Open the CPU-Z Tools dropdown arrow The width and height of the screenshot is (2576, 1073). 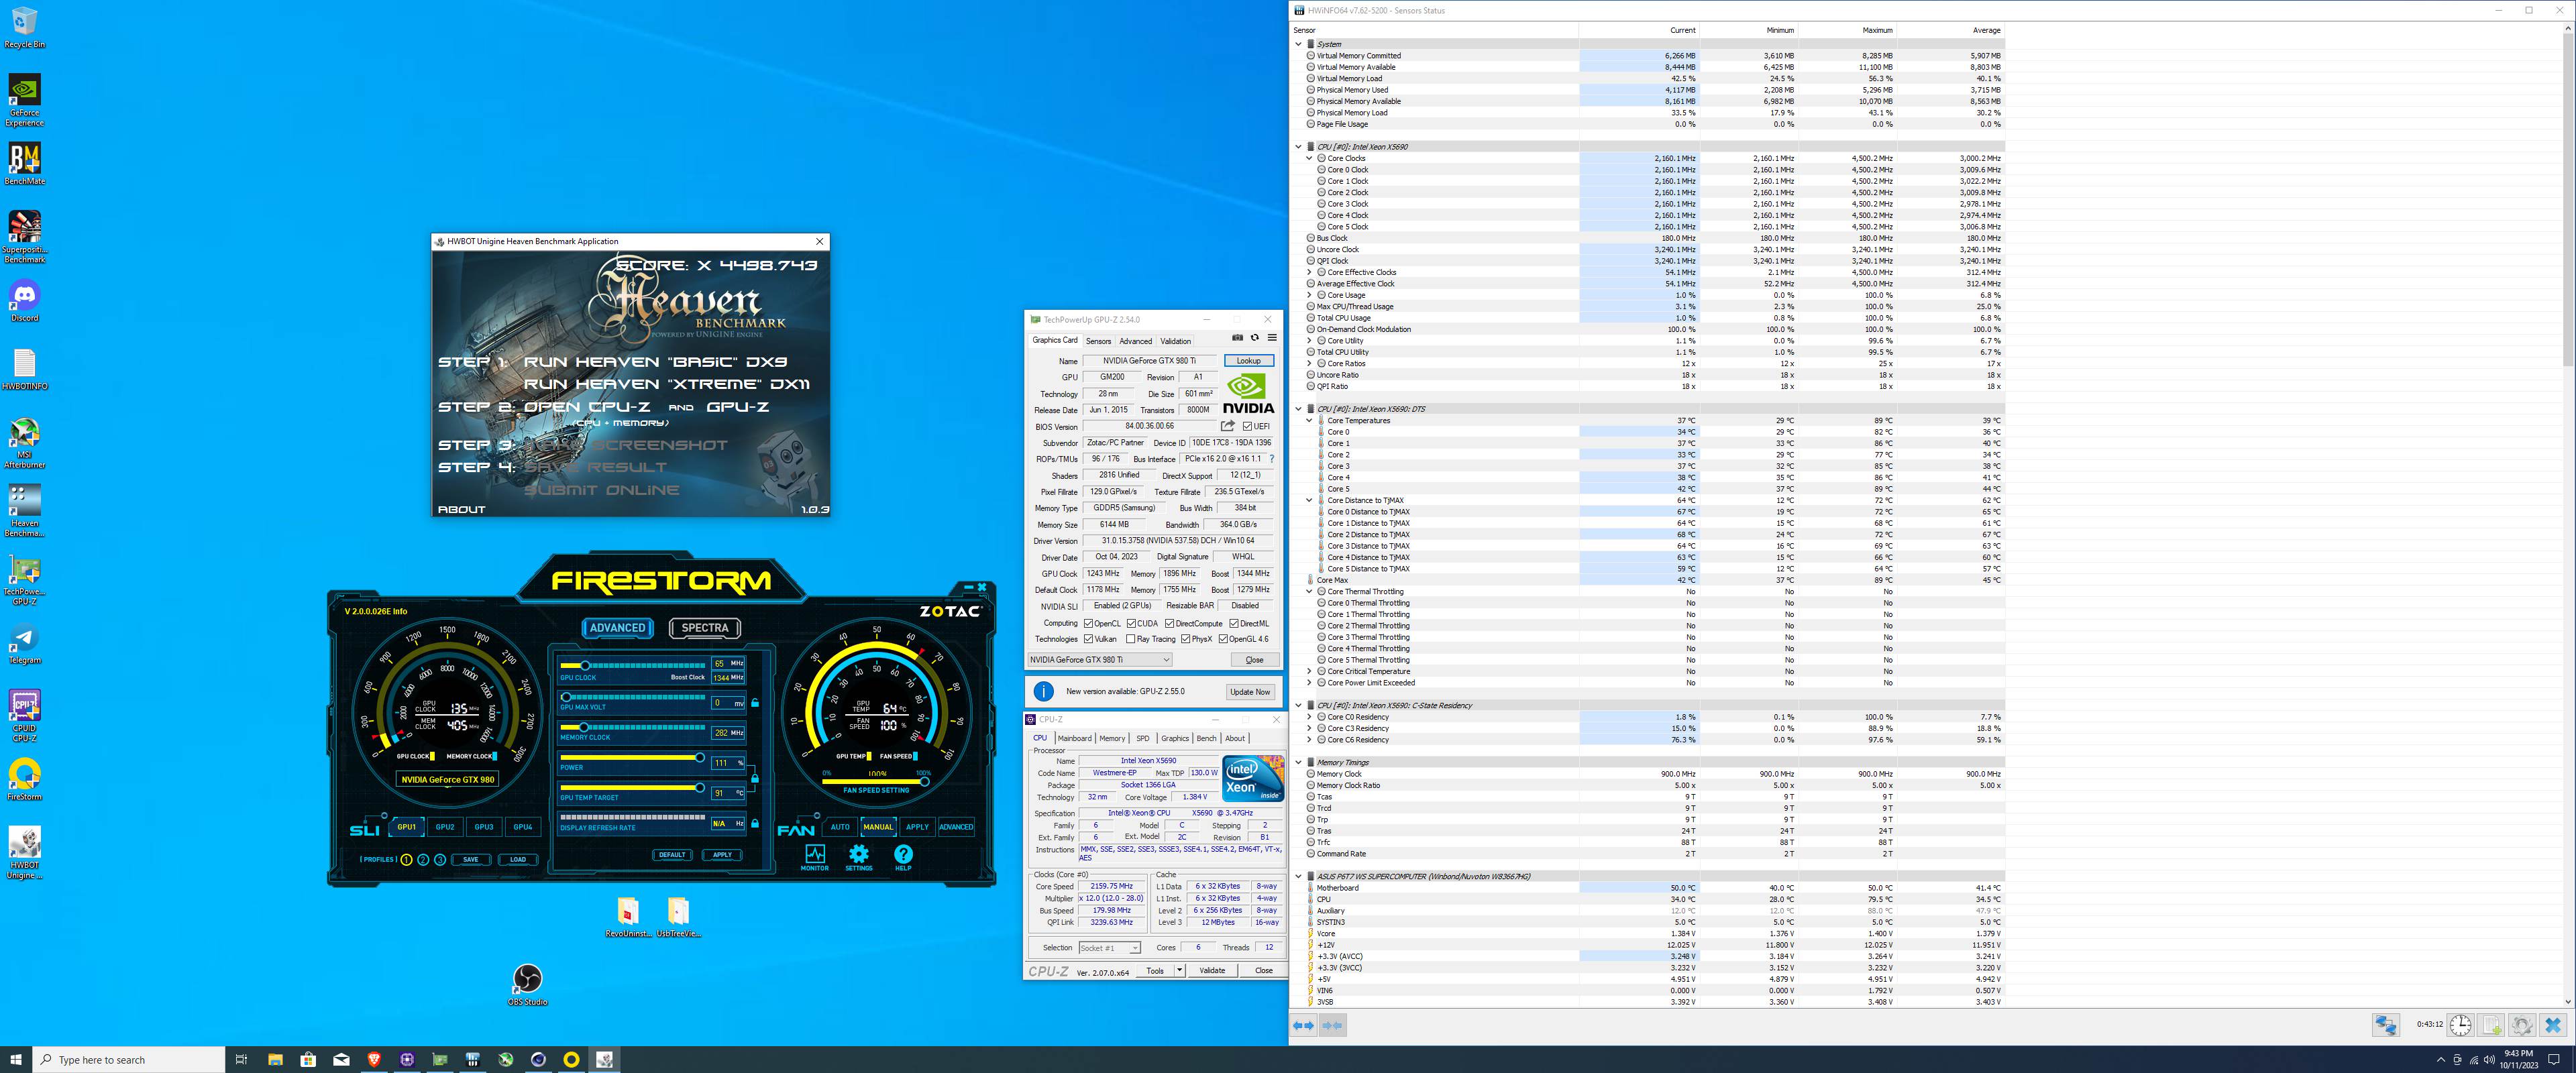click(x=1180, y=970)
